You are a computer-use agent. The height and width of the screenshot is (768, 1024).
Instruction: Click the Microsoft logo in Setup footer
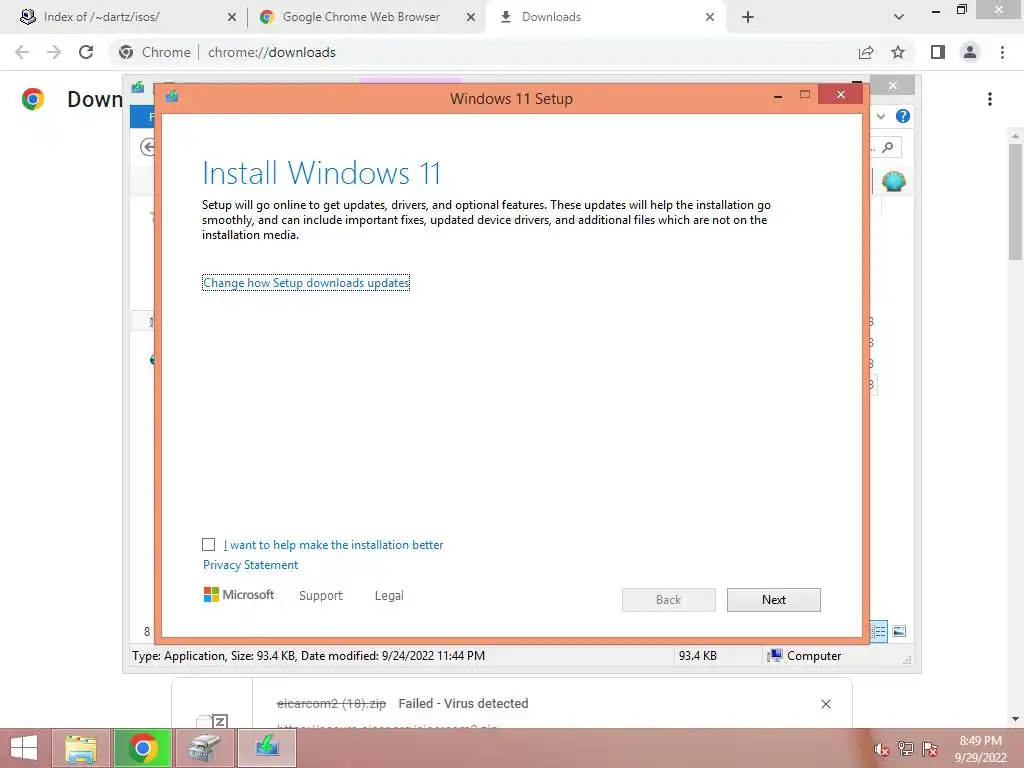[x=239, y=595]
